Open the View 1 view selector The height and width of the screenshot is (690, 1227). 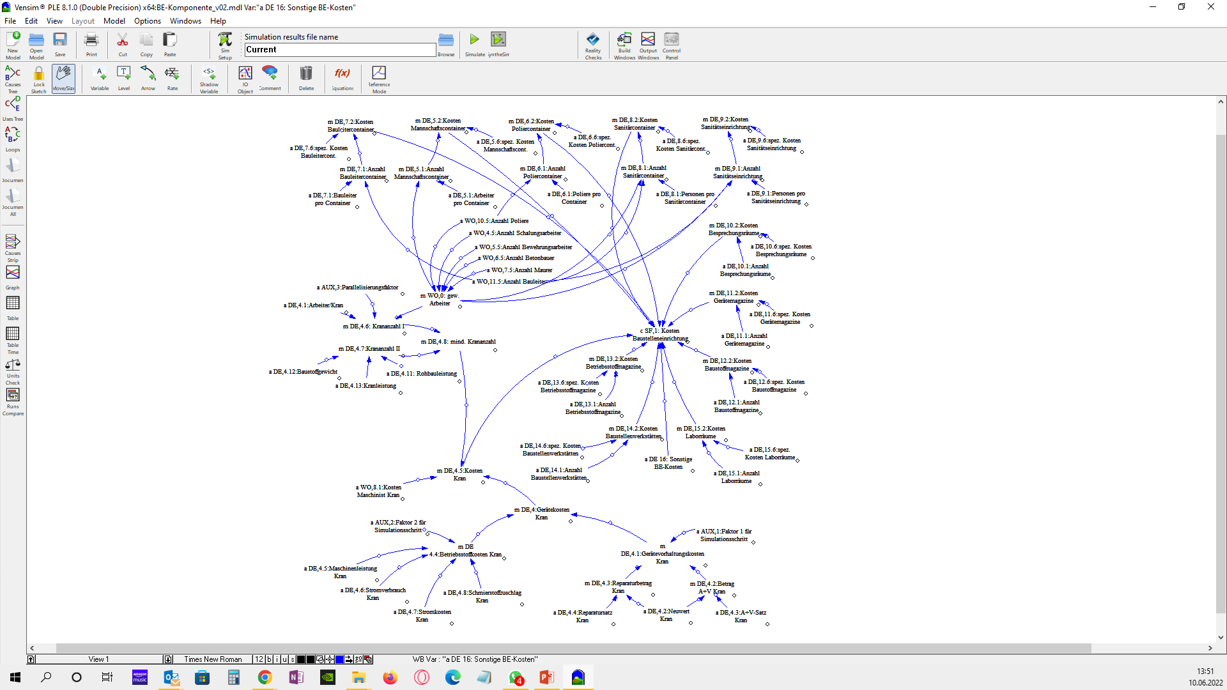[98, 660]
